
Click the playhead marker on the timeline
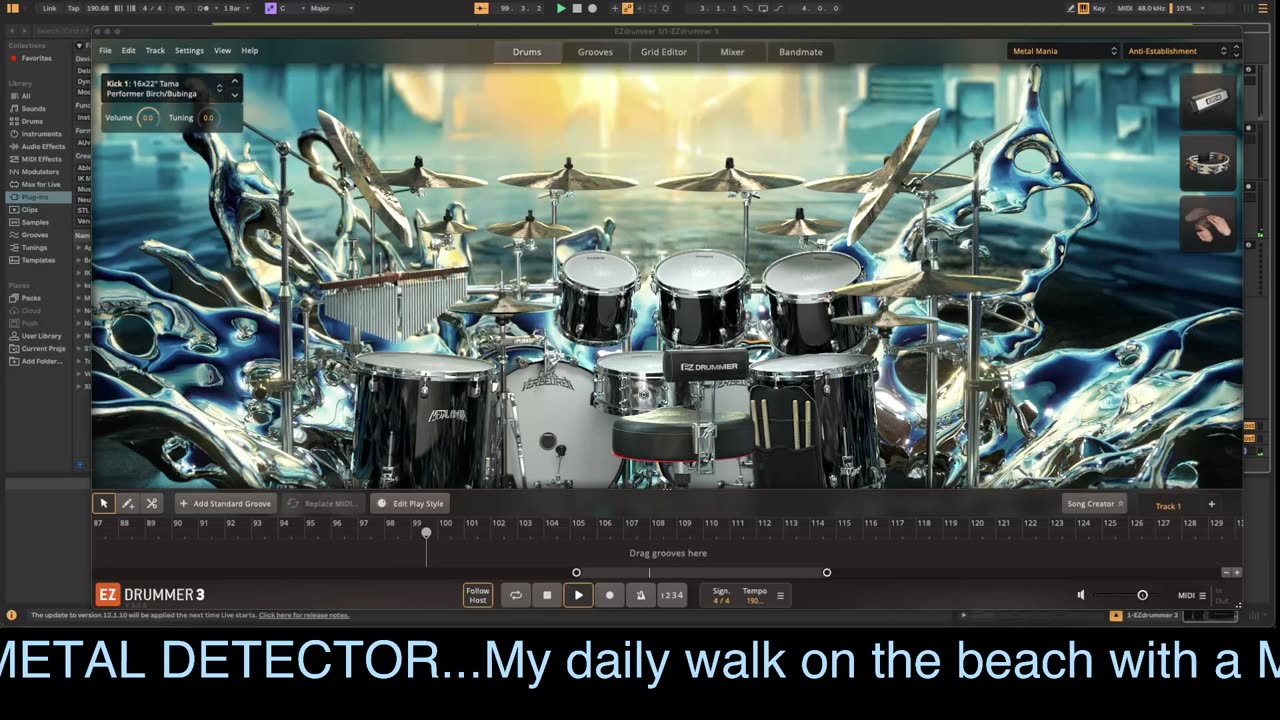(x=426, y=533)
